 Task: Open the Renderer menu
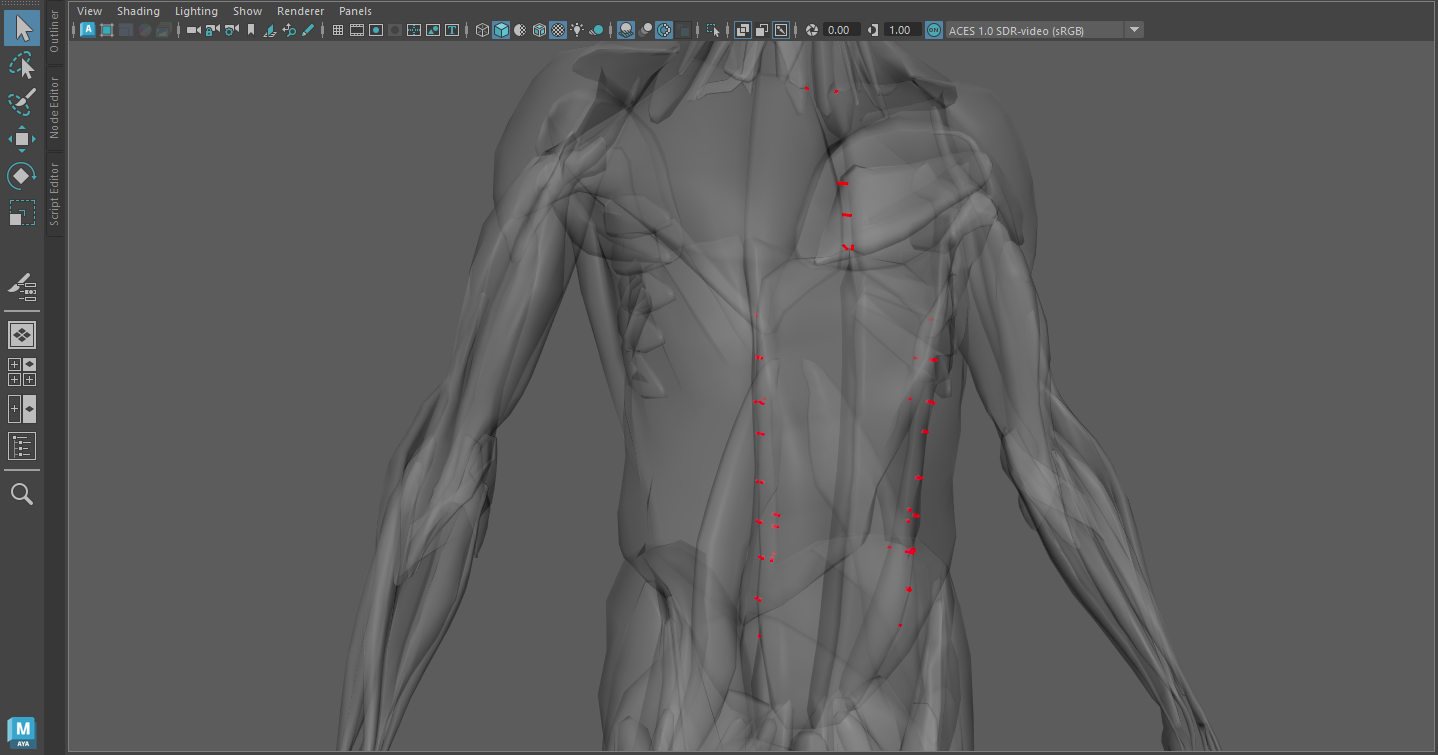300,11
